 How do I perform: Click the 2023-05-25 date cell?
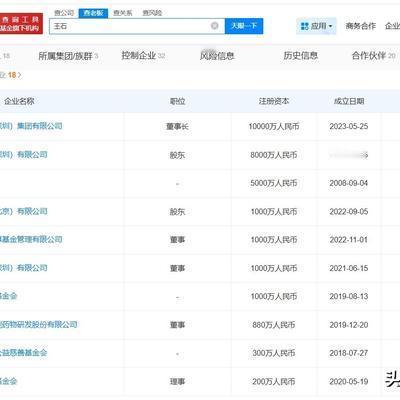click(x=349, y=127)
